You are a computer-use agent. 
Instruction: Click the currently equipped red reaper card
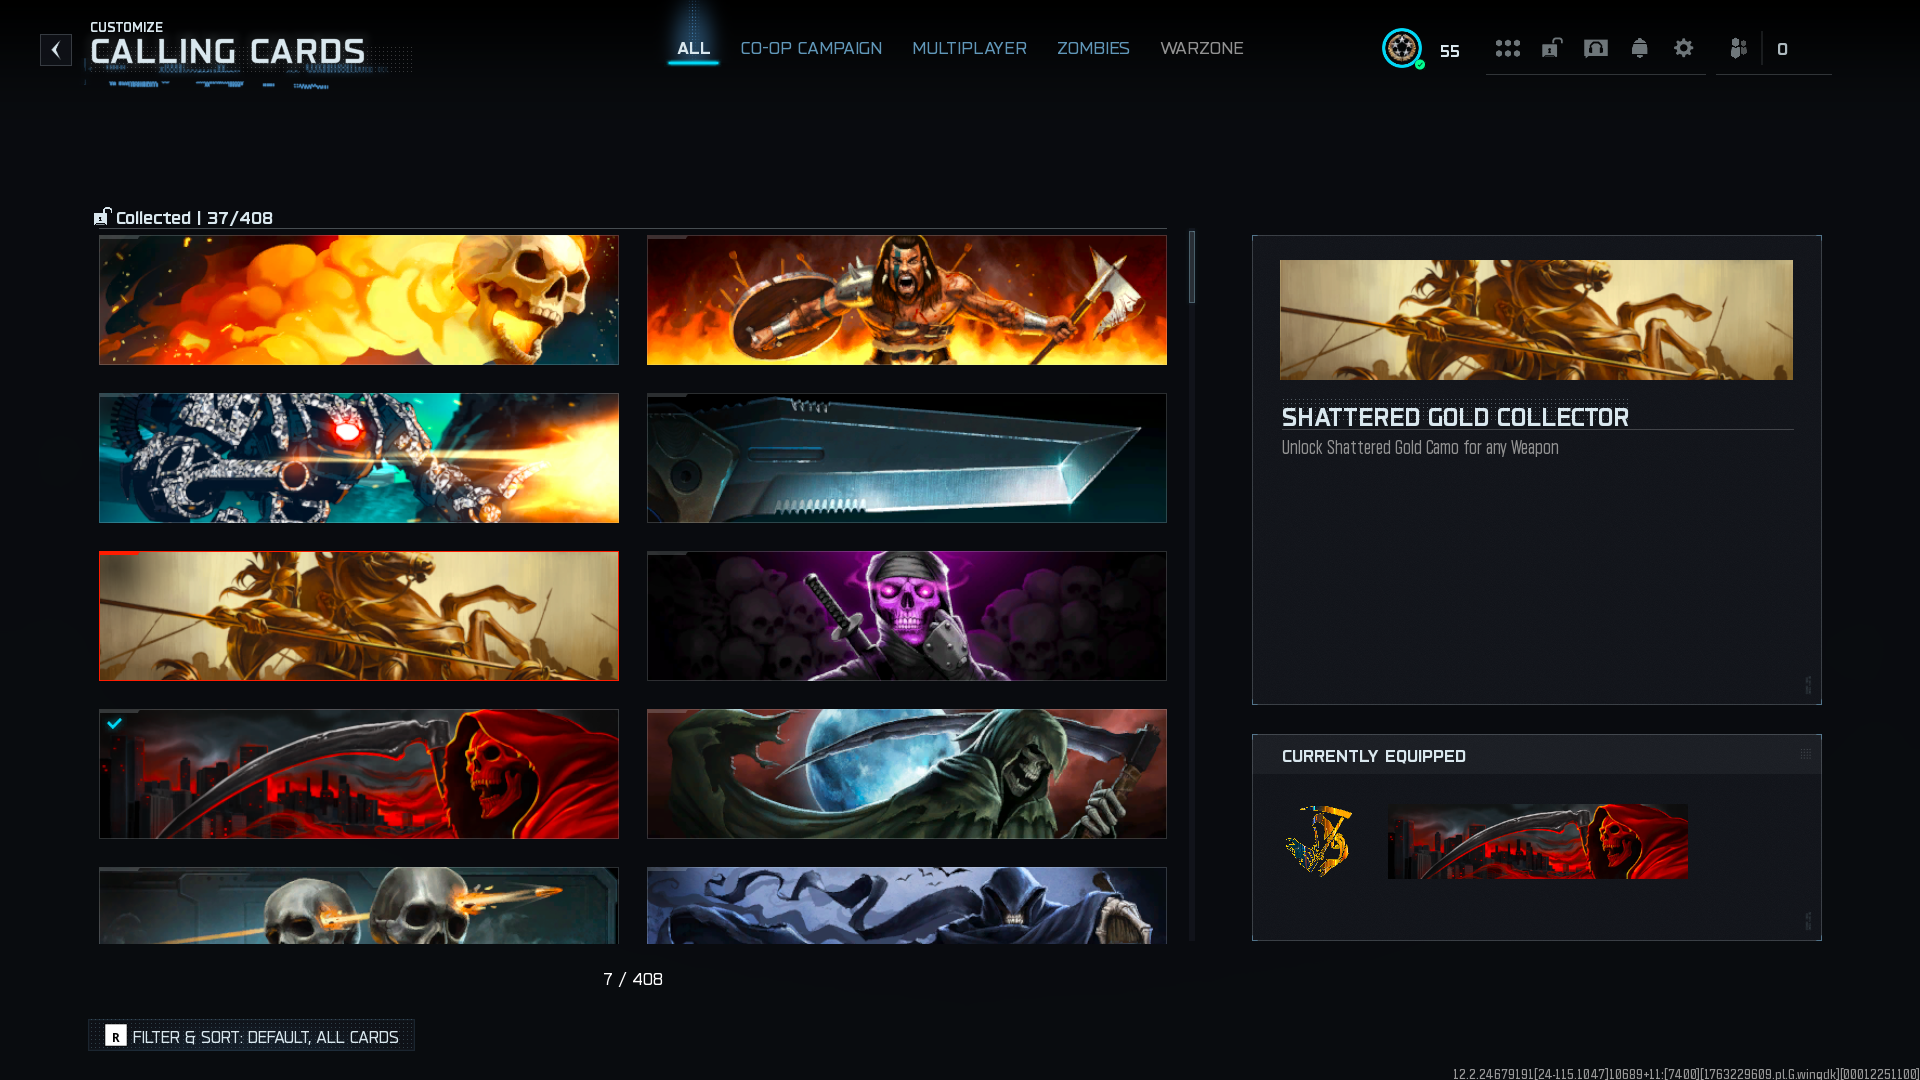[1537, 841]
